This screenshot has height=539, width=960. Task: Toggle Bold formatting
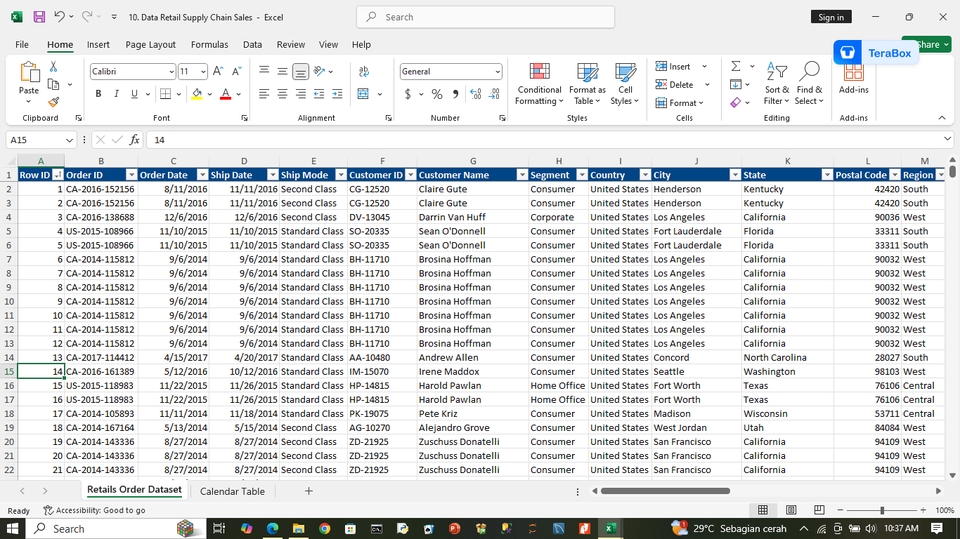tap(98, 94)
